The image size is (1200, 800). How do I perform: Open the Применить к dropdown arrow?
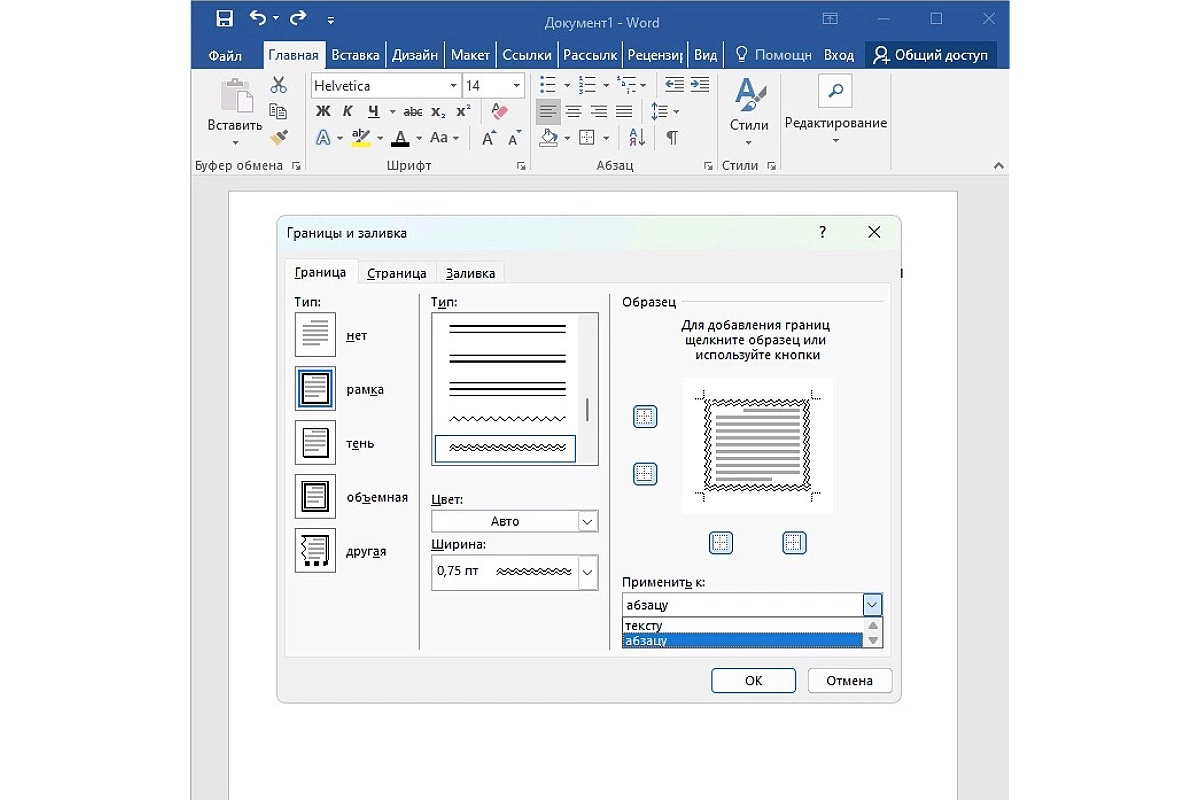[873, 605]
